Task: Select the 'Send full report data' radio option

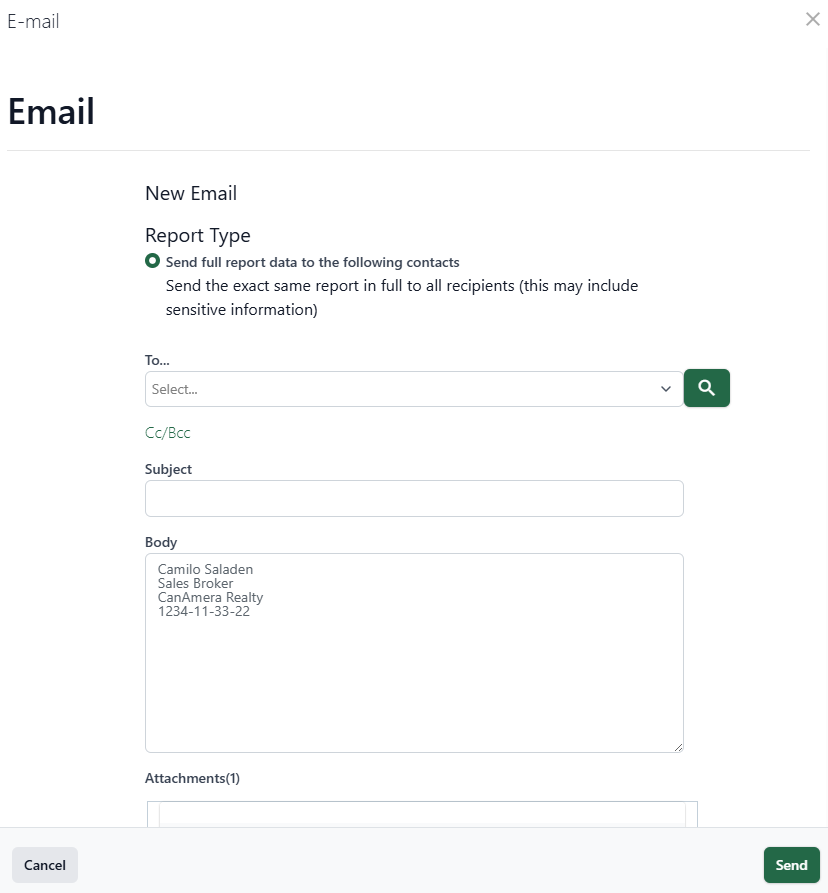Action: (x=153, y=261)
